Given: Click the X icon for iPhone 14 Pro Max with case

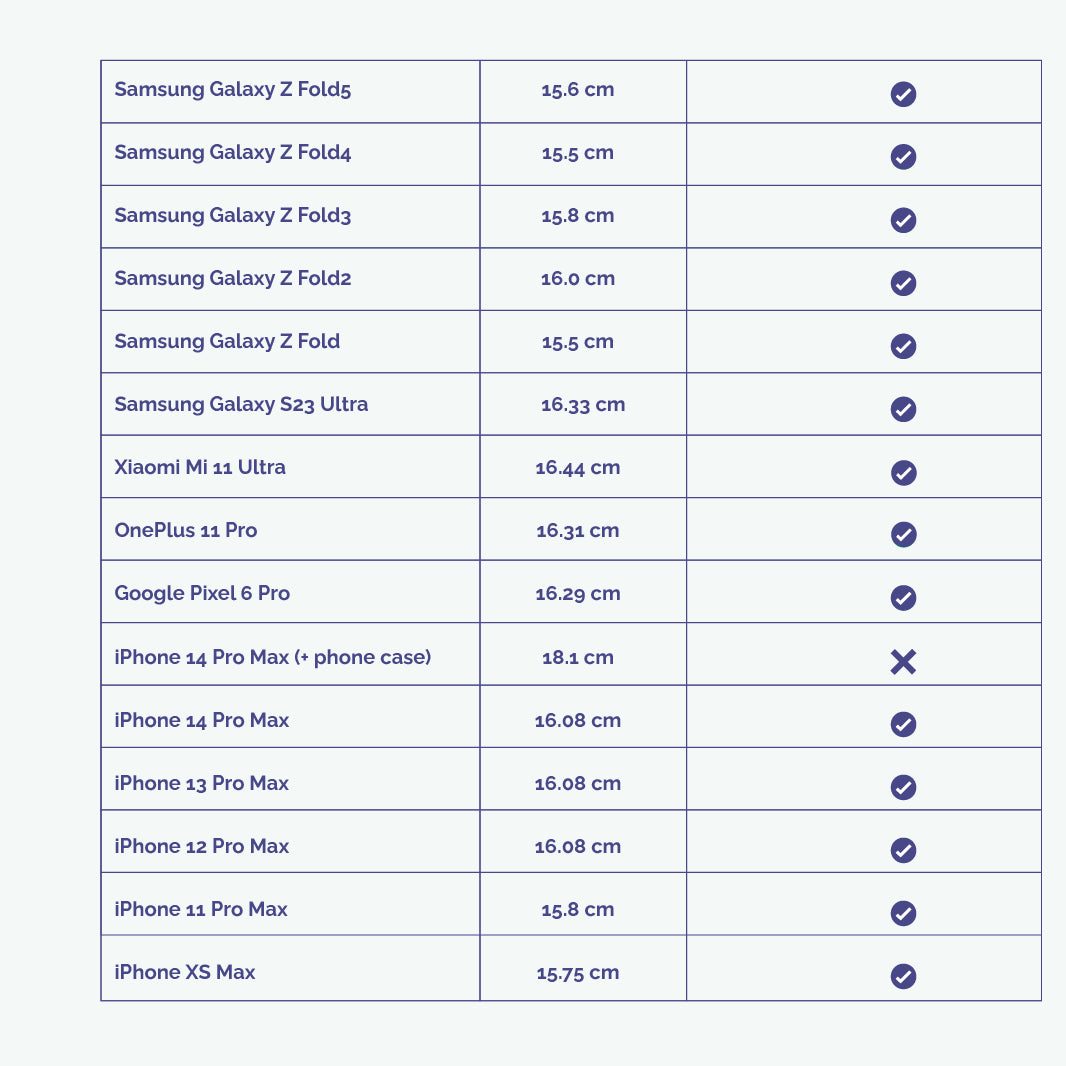Looking at the screenshot, I should click(x=903, y=661).
